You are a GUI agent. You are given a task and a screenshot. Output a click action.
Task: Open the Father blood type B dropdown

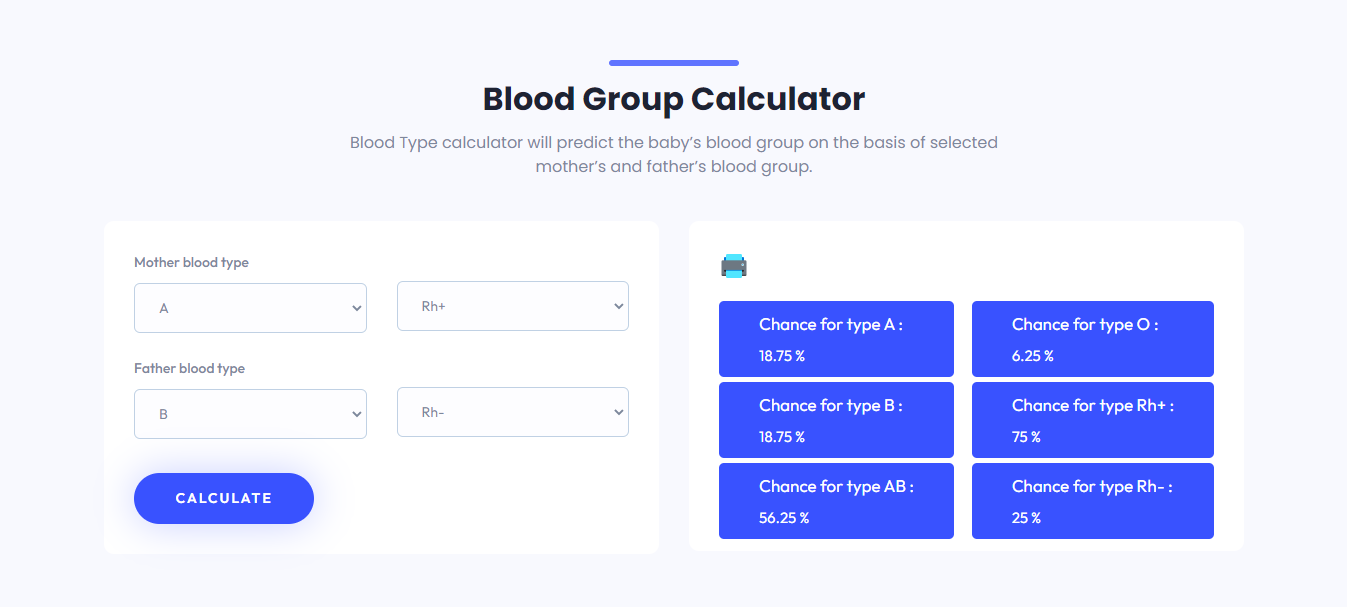(250, 414)
